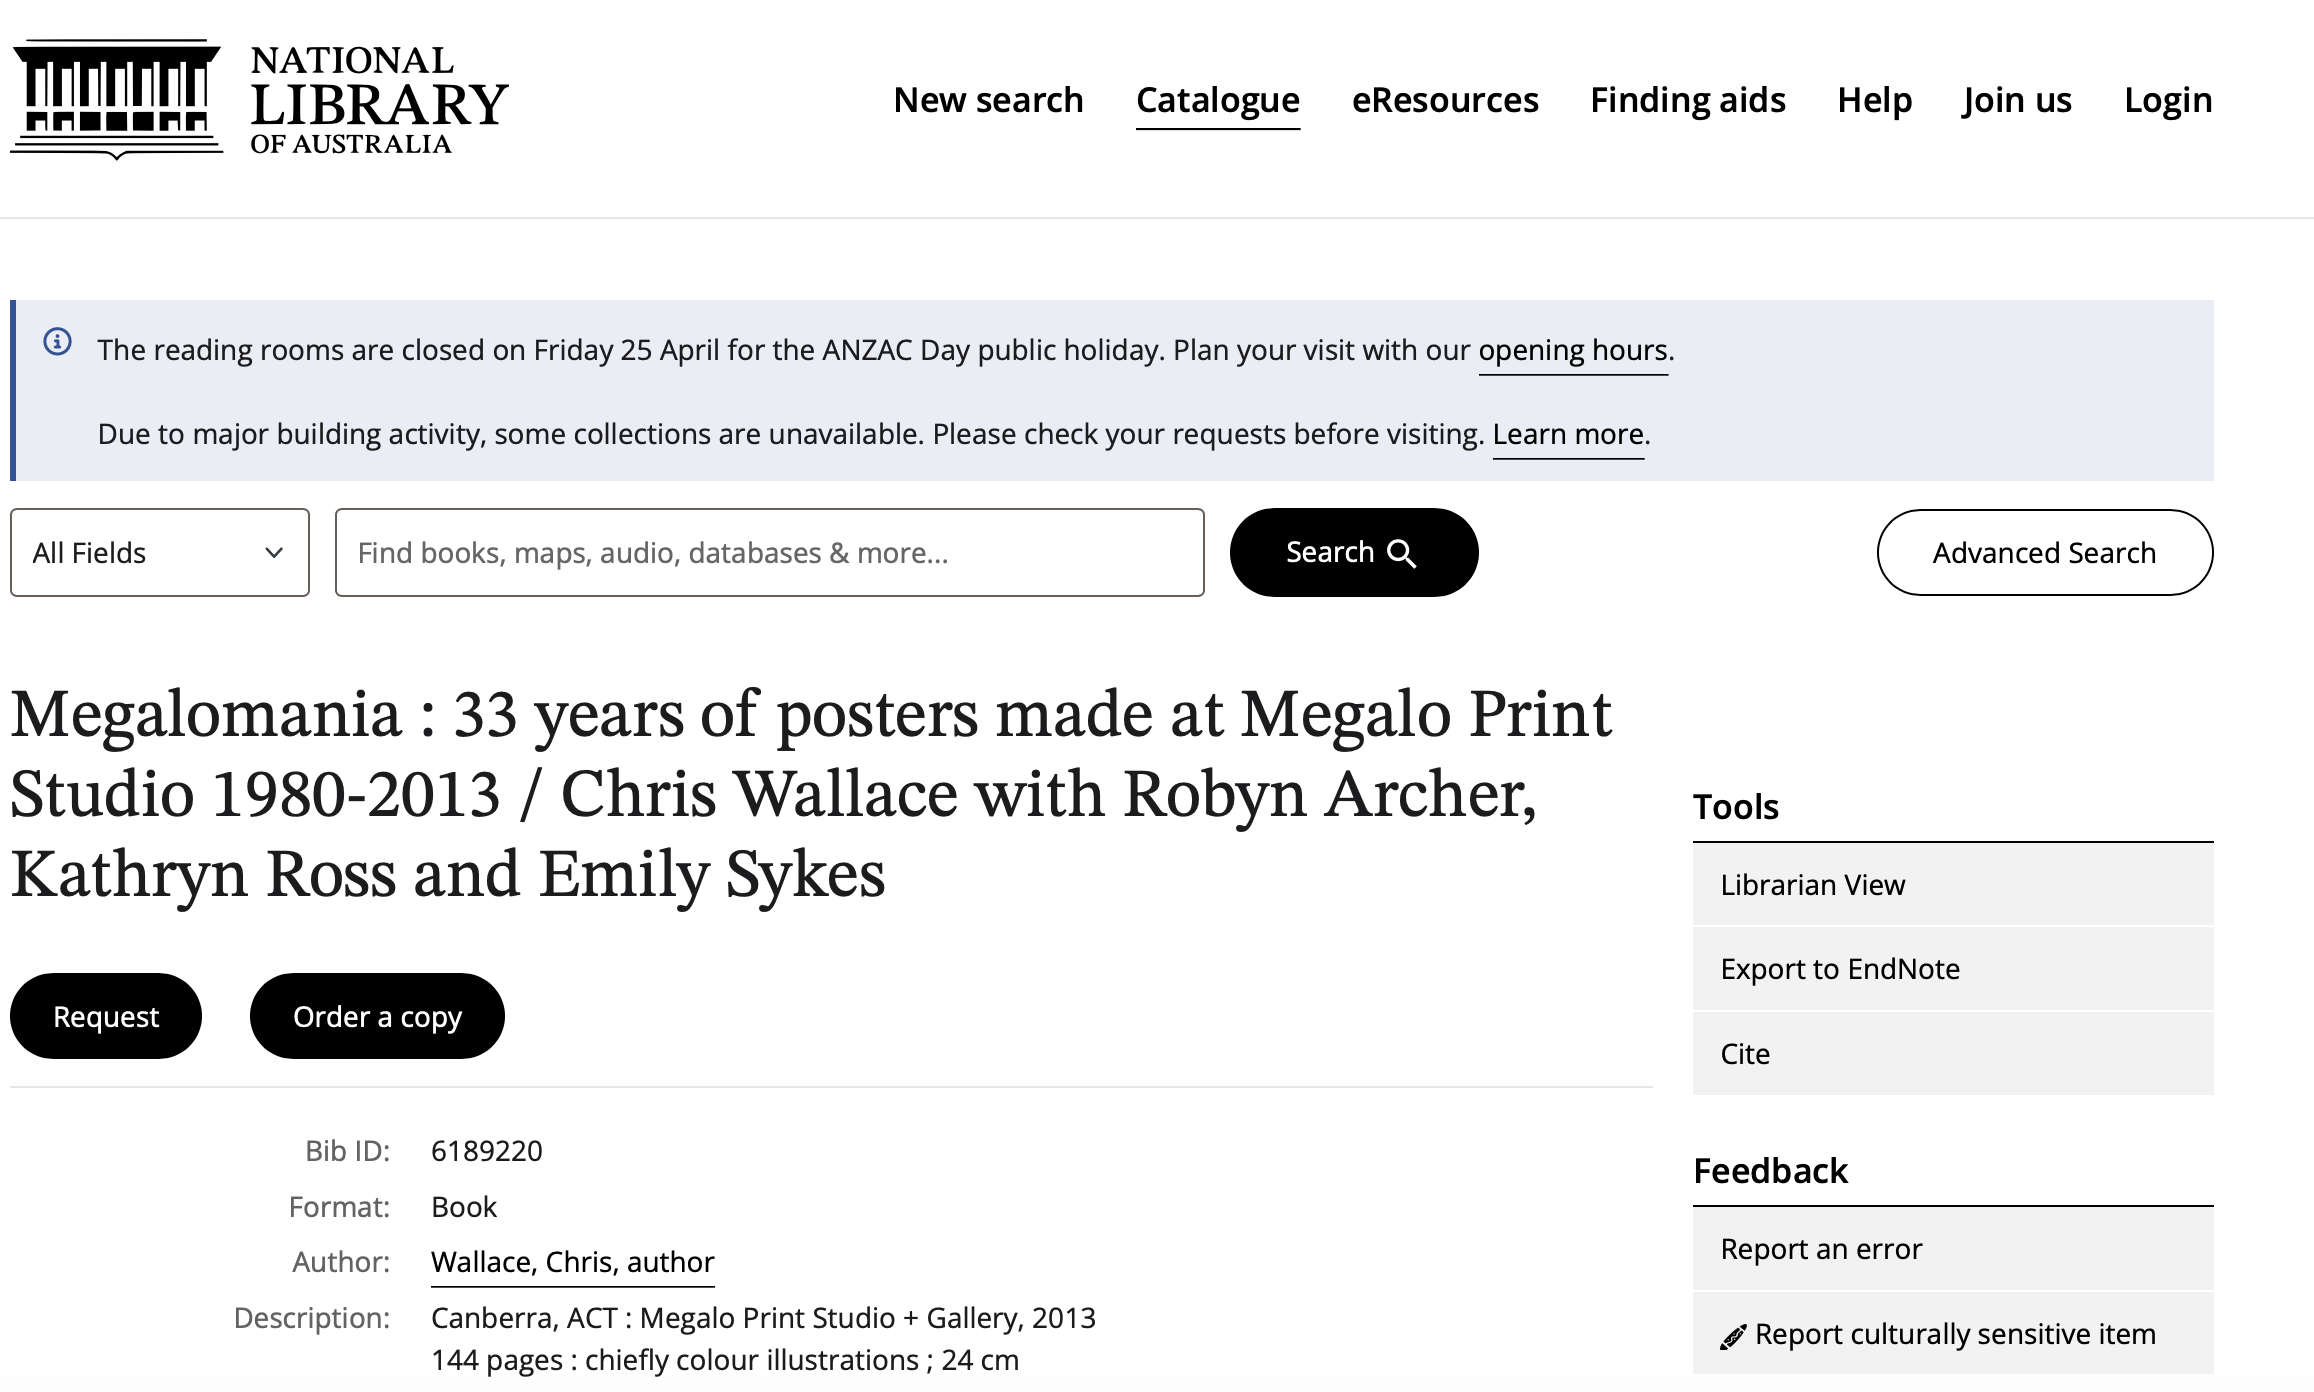The image size is (2314, 1392).
Task: Open the Advanced Search button
Action: point(2045,553)
